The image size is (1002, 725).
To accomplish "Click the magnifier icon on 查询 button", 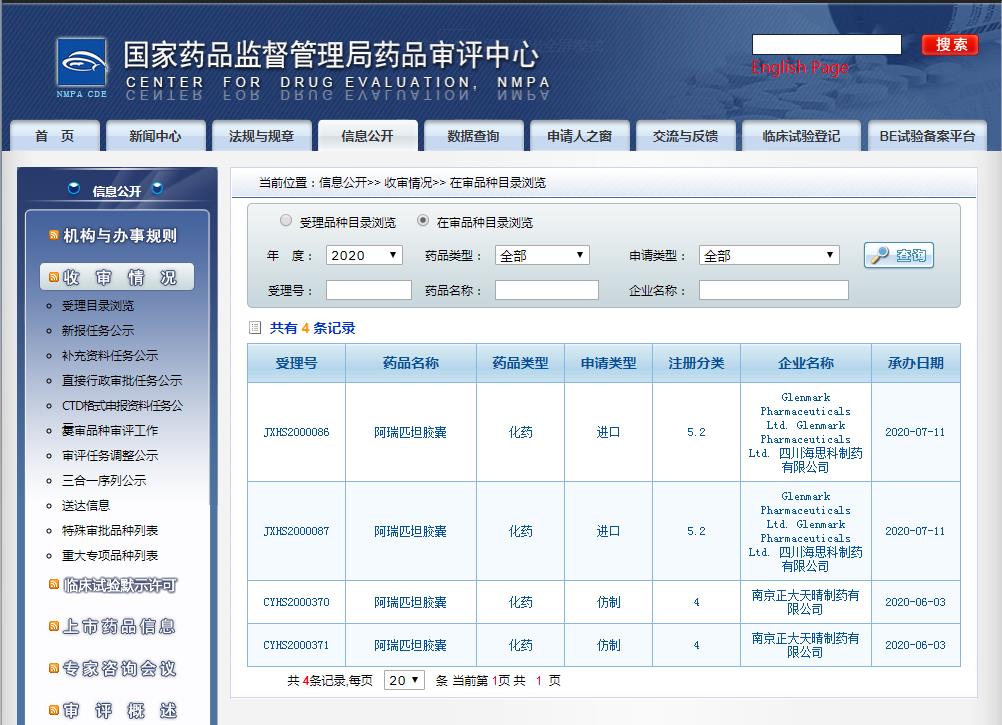I will pyautogui.click(x=881, y=255).
